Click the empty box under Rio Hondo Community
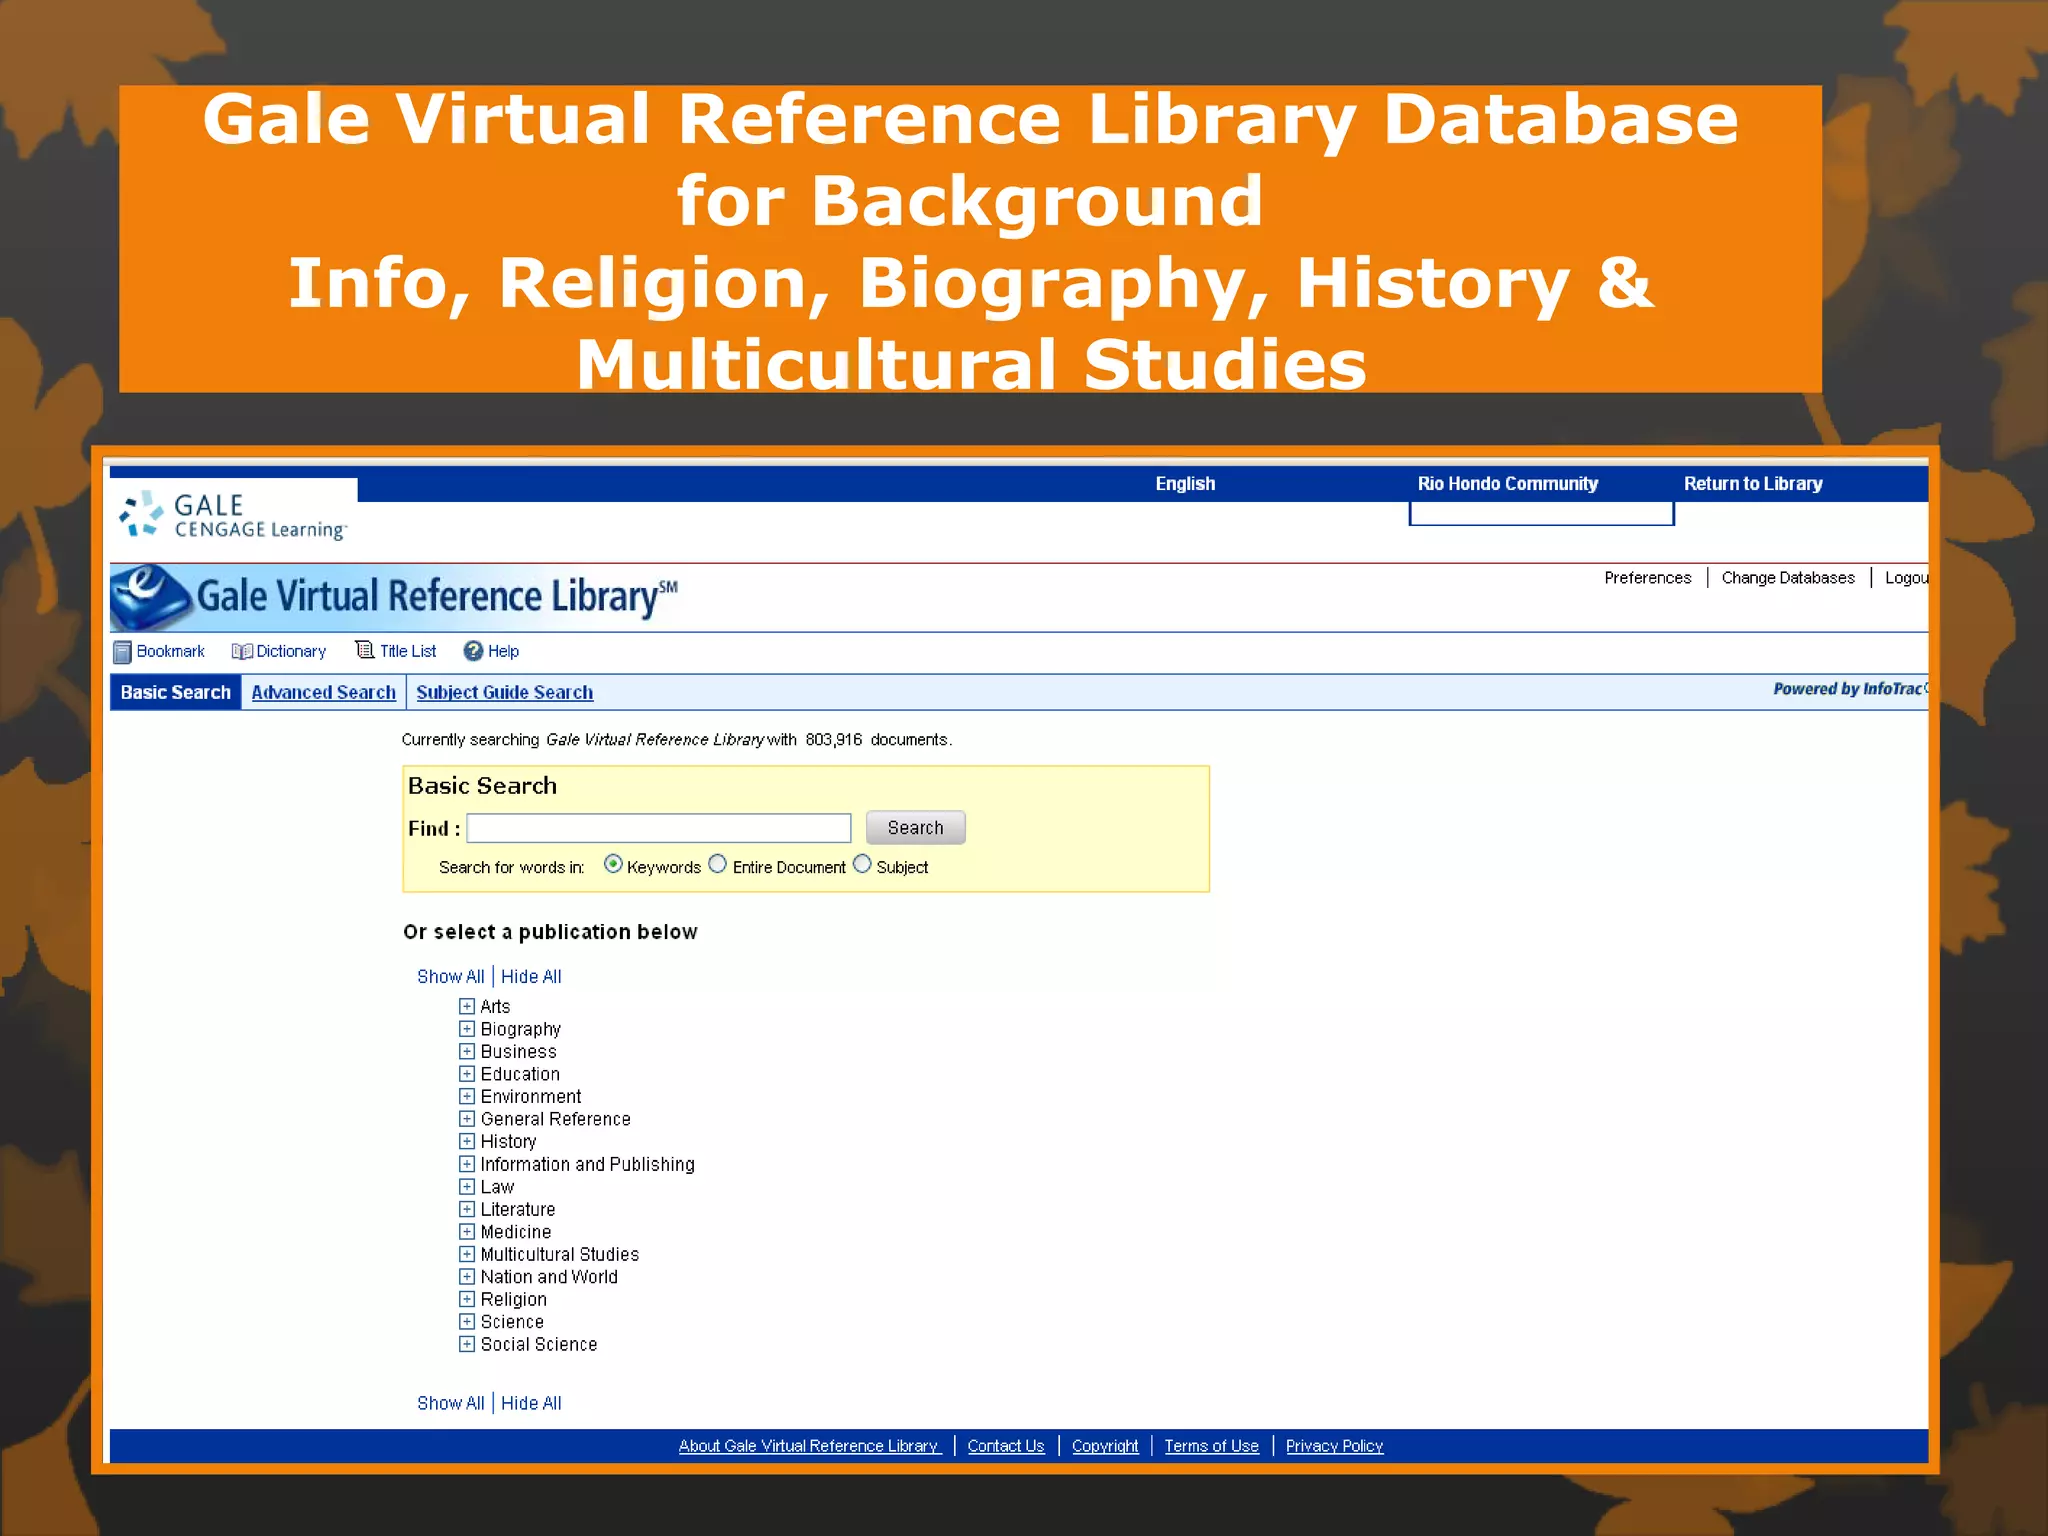Viewport: 2048px width, 1536px height. [1541, 513]
